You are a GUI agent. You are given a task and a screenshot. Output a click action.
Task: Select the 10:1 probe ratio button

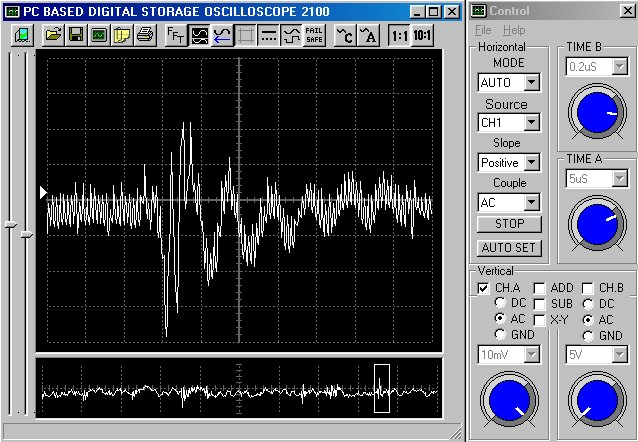pyautogui.click(x=423, y=35)
